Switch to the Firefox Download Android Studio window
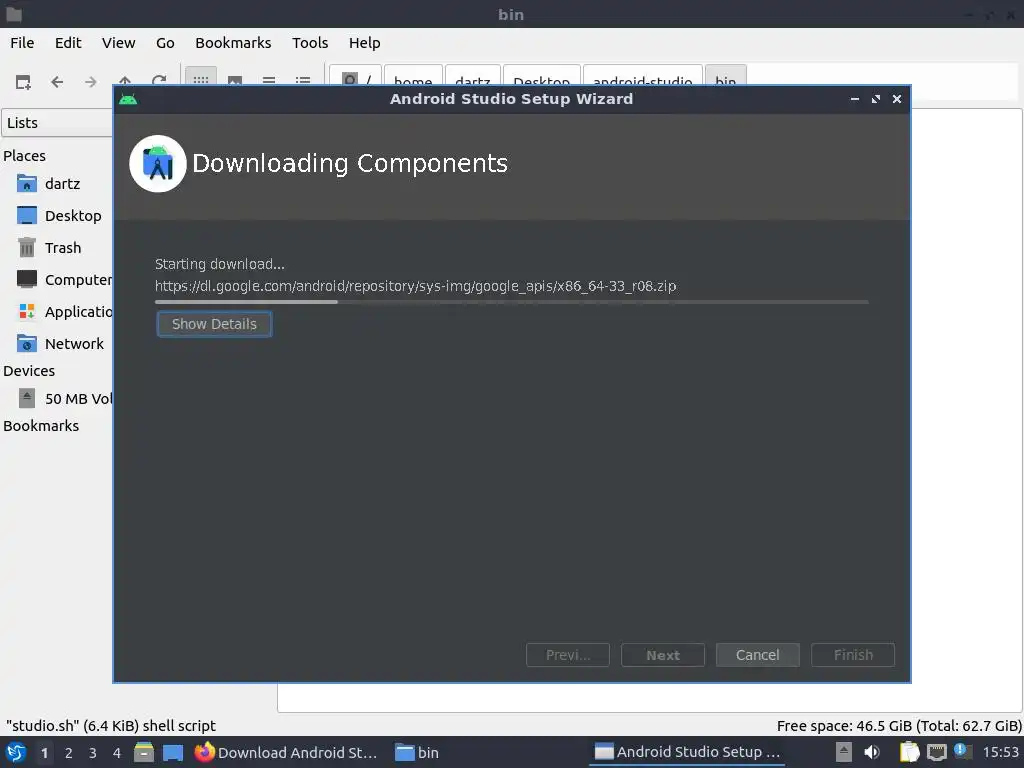This screenshot has height=768, width=1024. tap(286, 752)
